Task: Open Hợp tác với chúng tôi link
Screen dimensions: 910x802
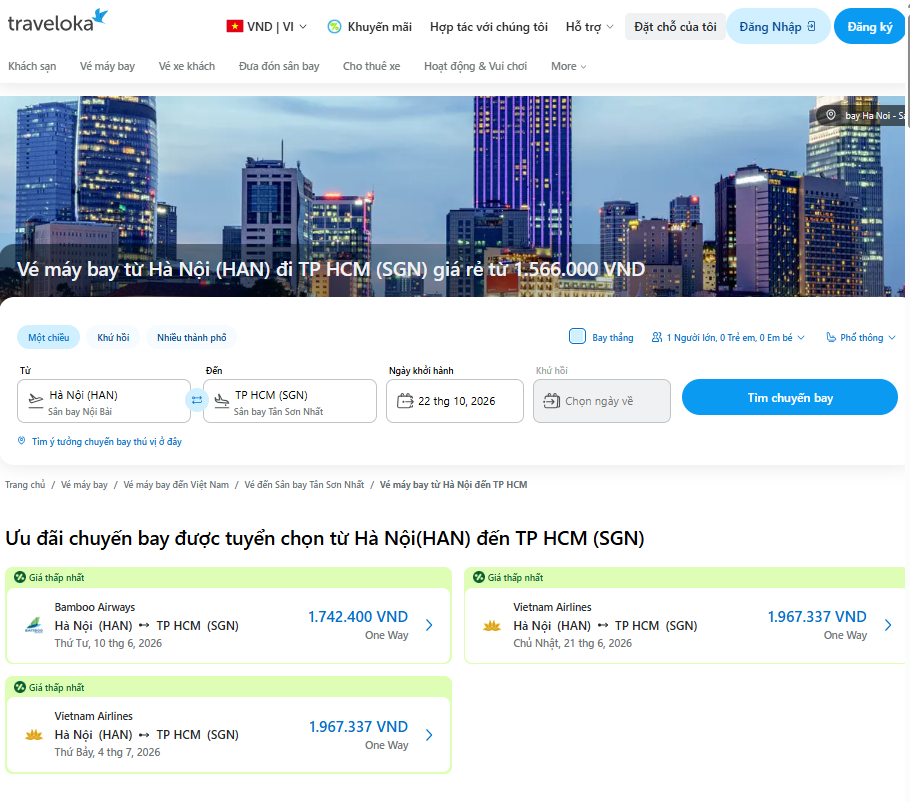Action: 489,27
